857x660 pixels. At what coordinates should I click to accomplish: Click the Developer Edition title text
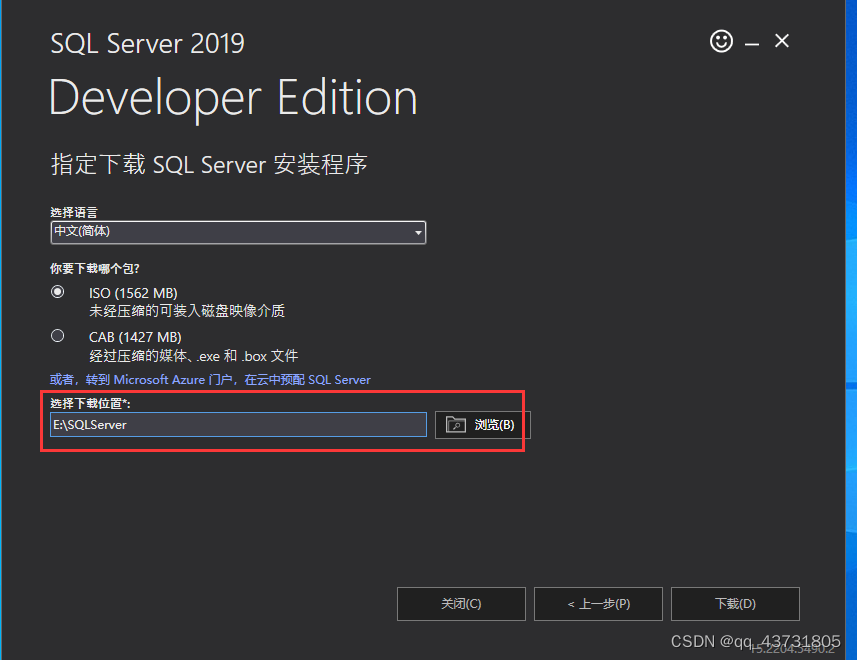pyautogui.click(x=233, y=98)
